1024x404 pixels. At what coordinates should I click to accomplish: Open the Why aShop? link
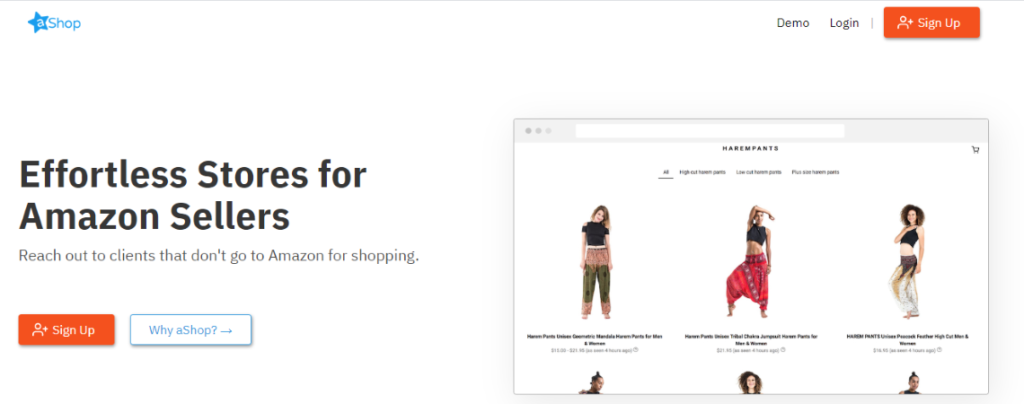tap(191, 330)
